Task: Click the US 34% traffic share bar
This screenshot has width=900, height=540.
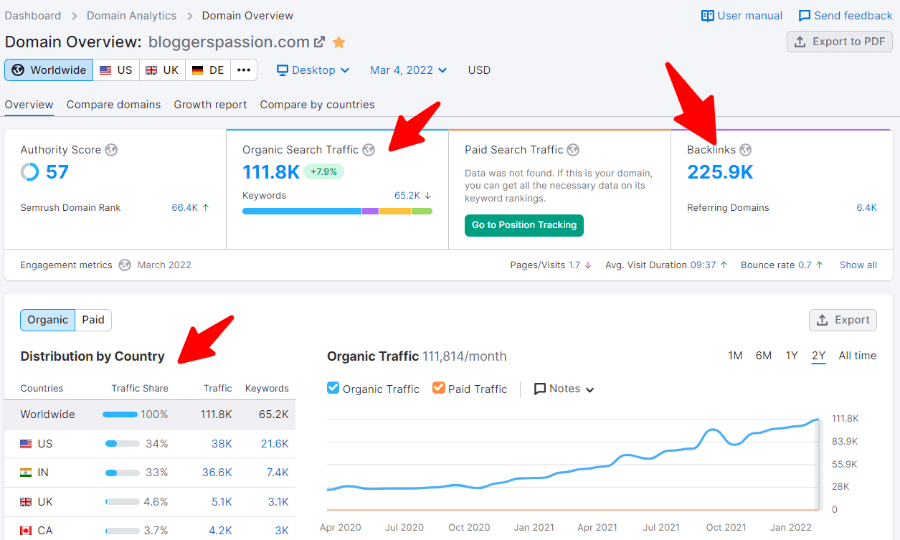Action: [x=123, y=444]
